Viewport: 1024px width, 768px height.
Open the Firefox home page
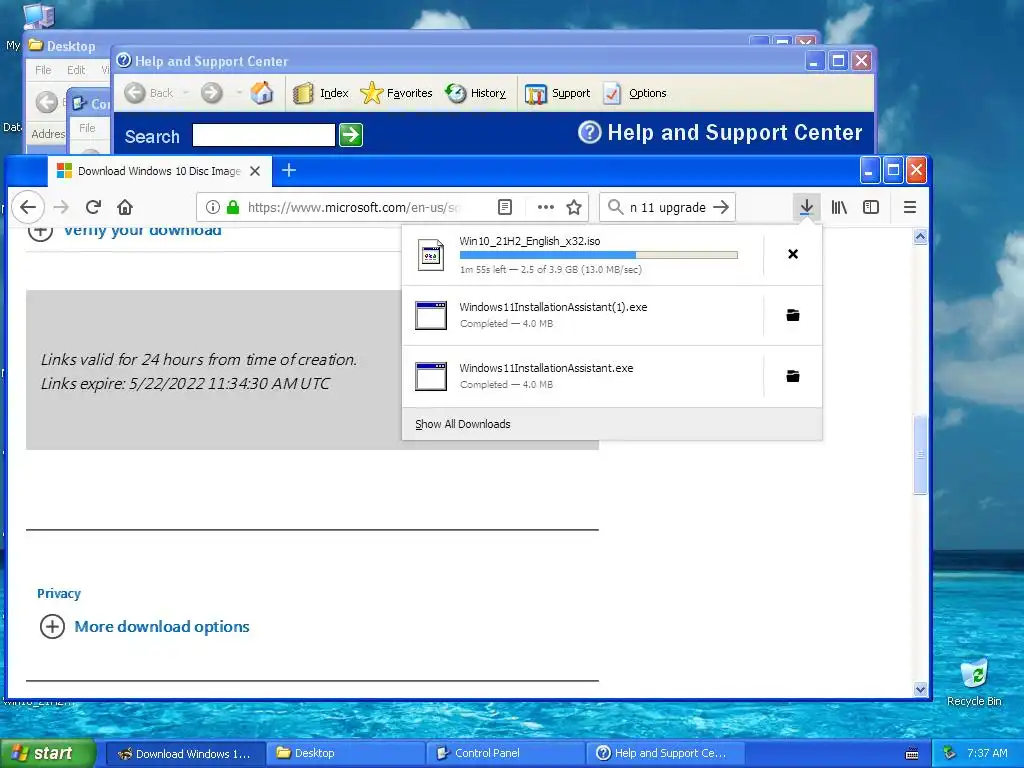click(125, 208)
